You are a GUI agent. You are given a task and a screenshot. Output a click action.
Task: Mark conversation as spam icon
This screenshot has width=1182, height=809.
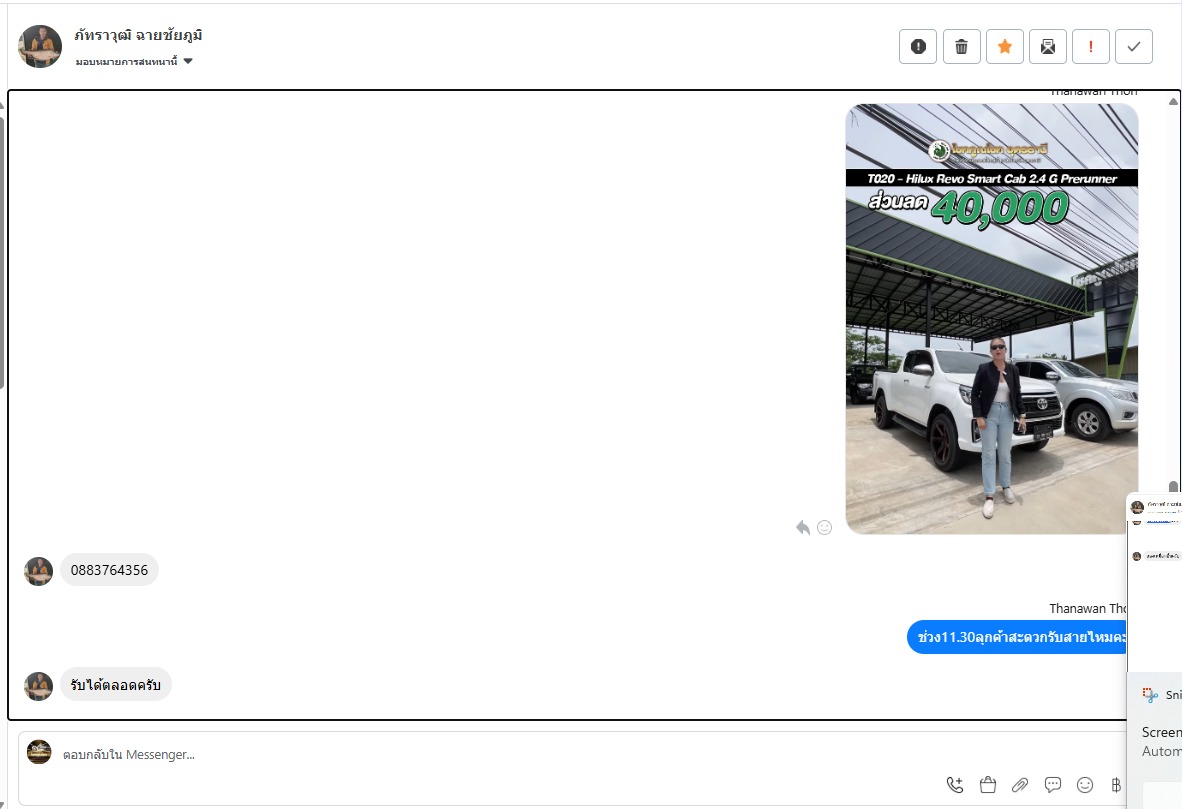(x=917, y=47)
